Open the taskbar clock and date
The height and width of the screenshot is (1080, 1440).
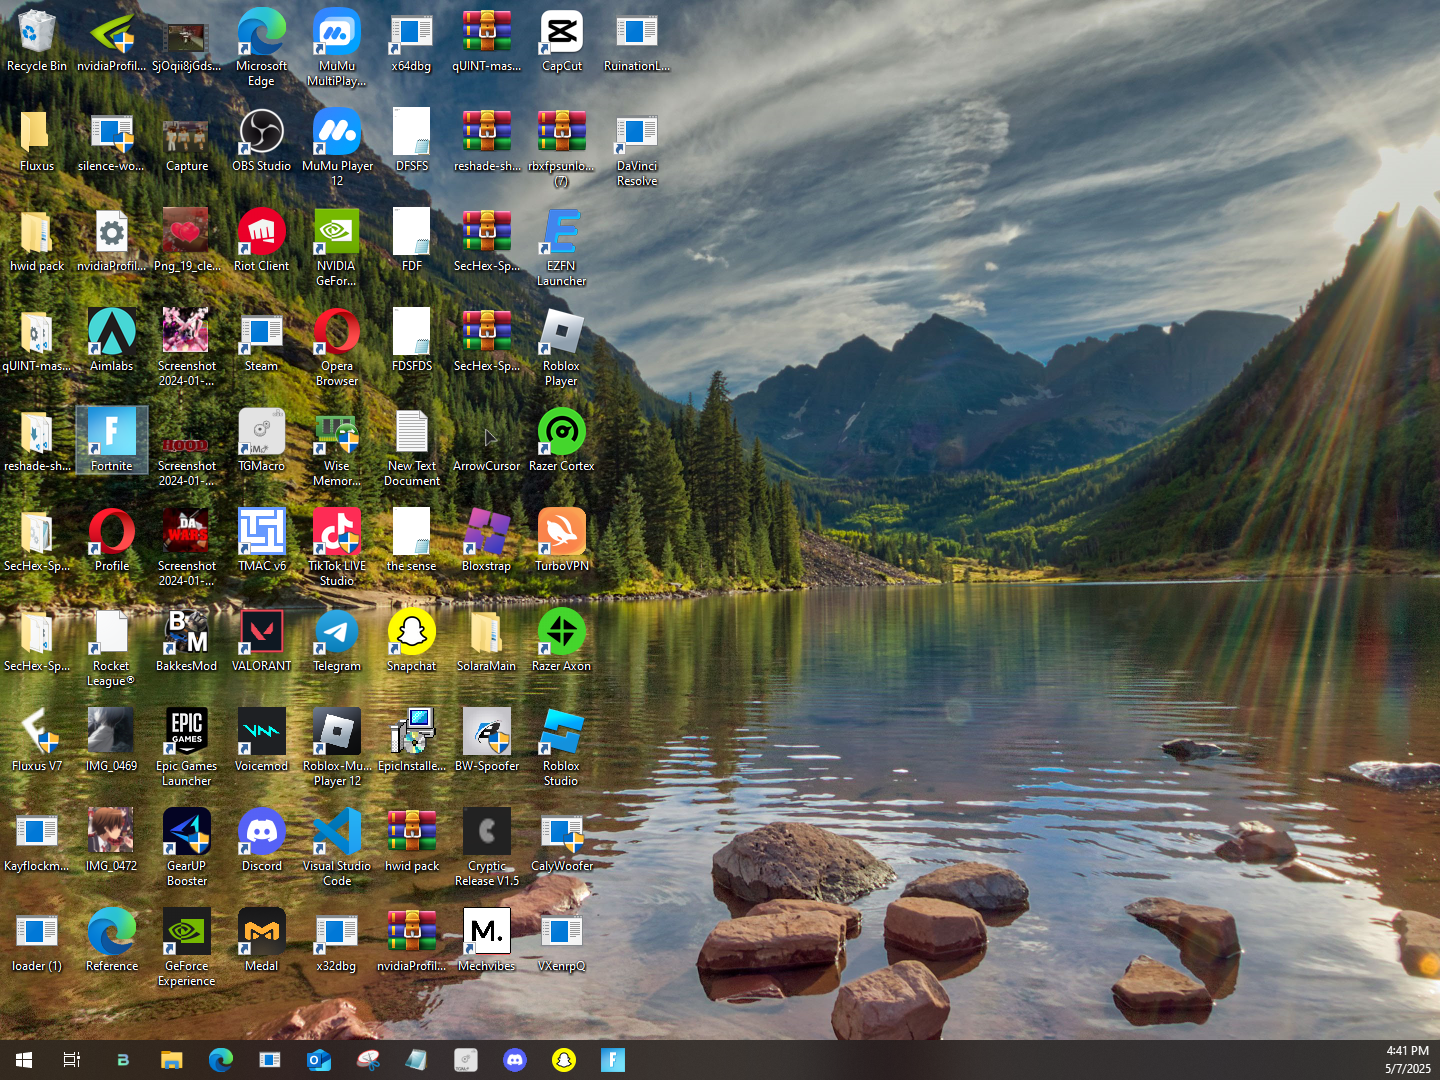tap(1407, 1060)
